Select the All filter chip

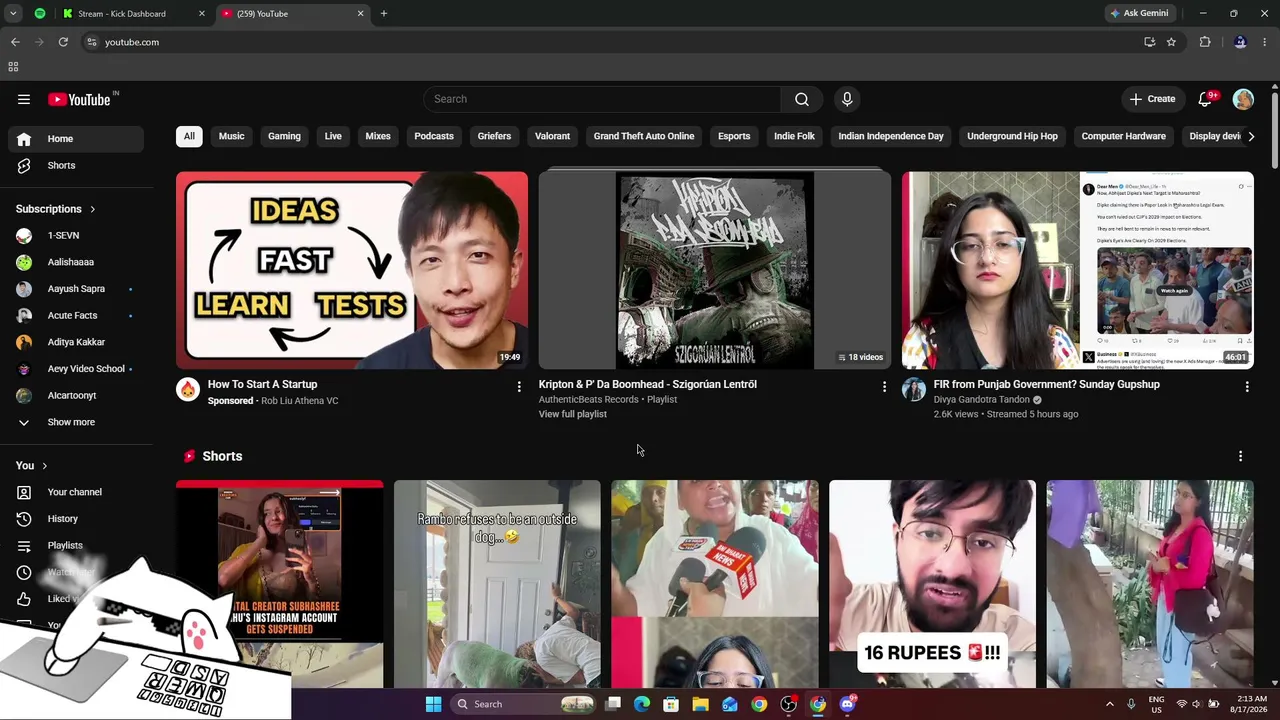tap(189, 136)
